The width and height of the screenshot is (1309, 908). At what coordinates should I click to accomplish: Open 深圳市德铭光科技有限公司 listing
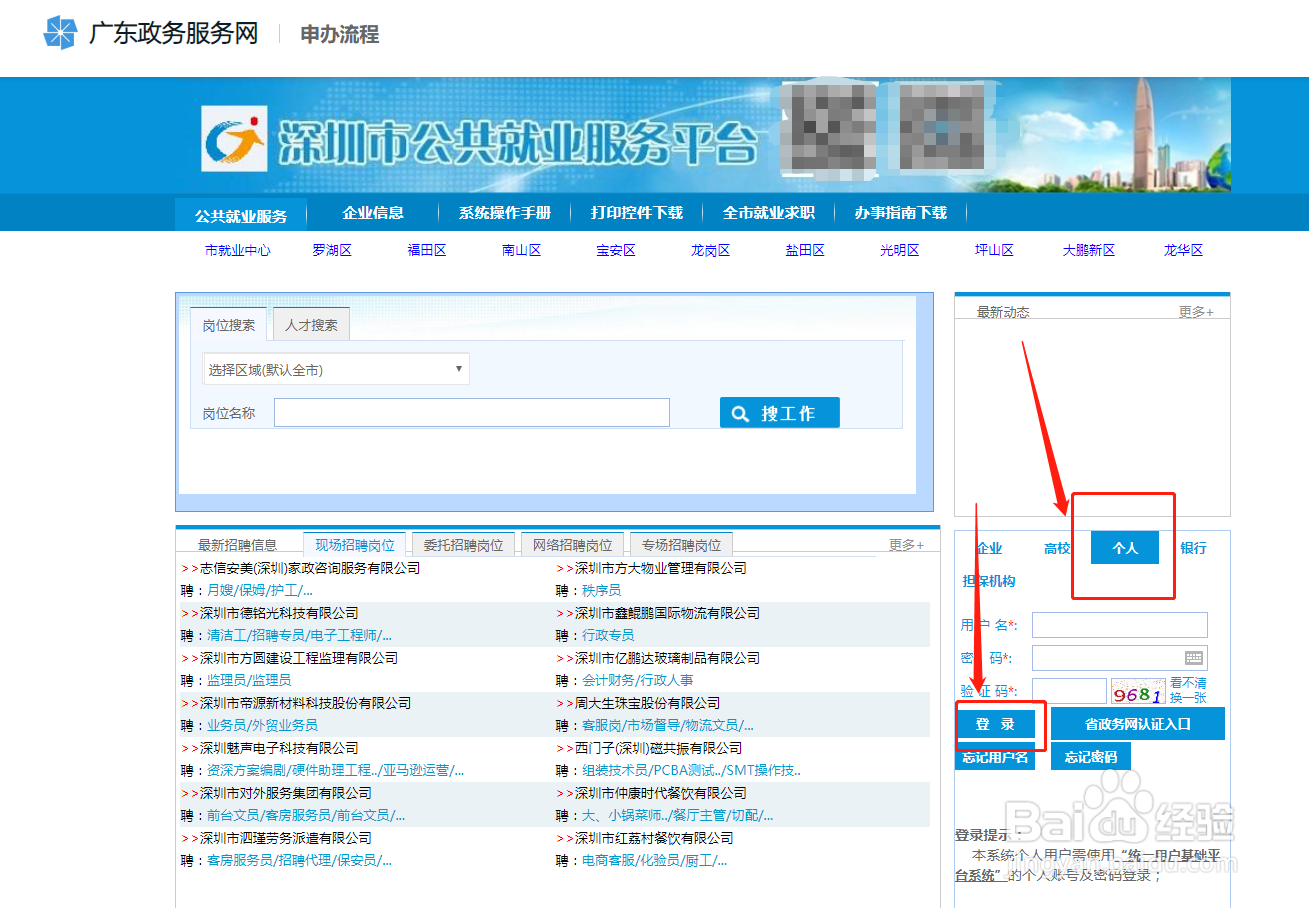pos(279,613)
